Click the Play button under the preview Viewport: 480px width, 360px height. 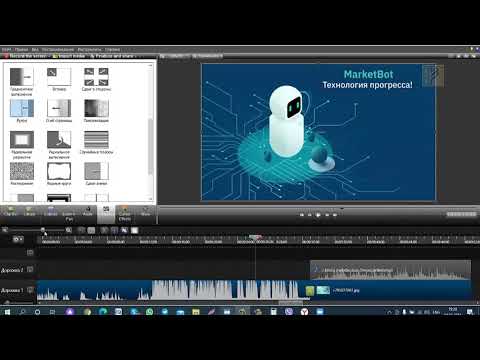pos(318,215)
